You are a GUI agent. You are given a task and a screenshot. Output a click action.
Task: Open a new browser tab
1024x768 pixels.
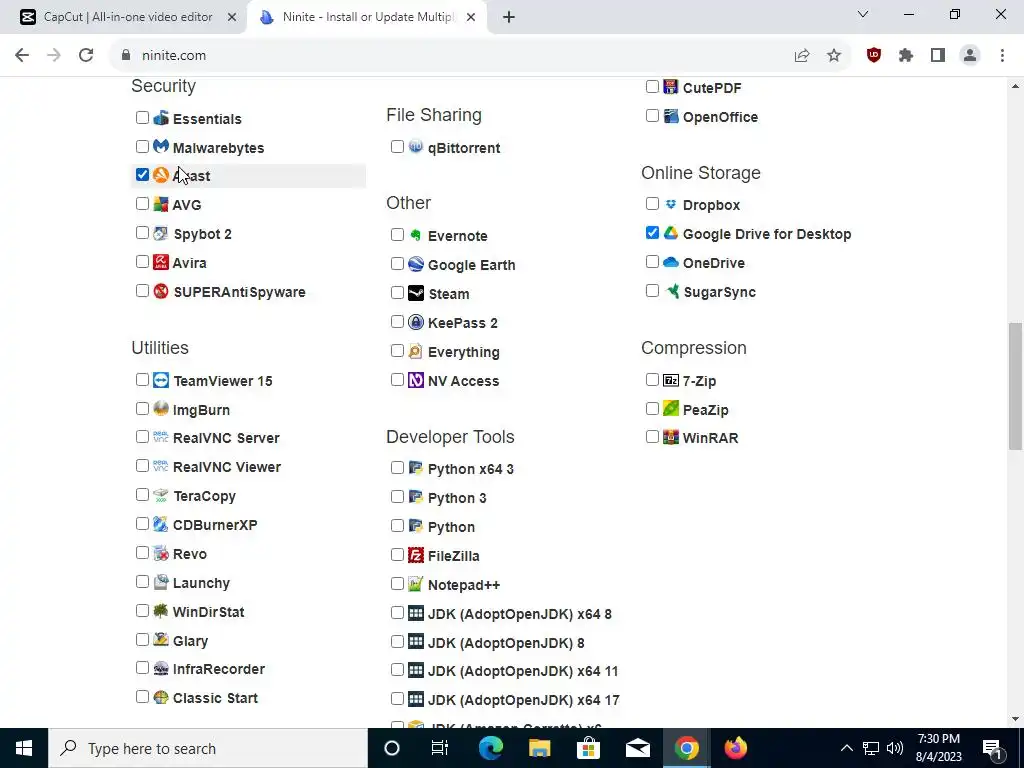pos(509,18)
